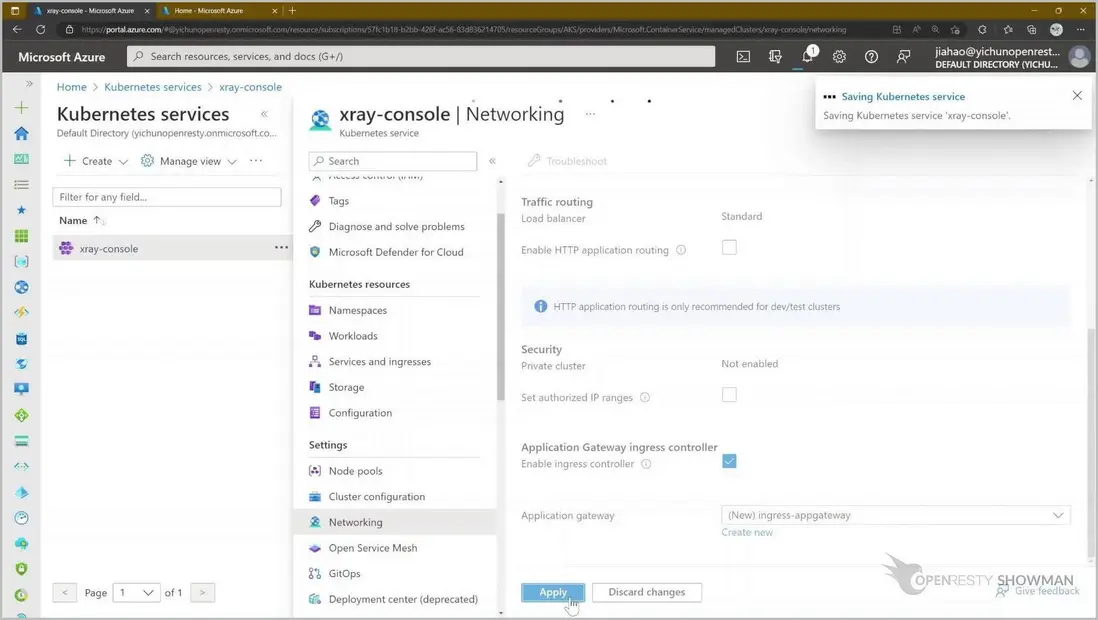Click the Create new link
This screenshot has height=620, width=1098.
tap(746, 532)
